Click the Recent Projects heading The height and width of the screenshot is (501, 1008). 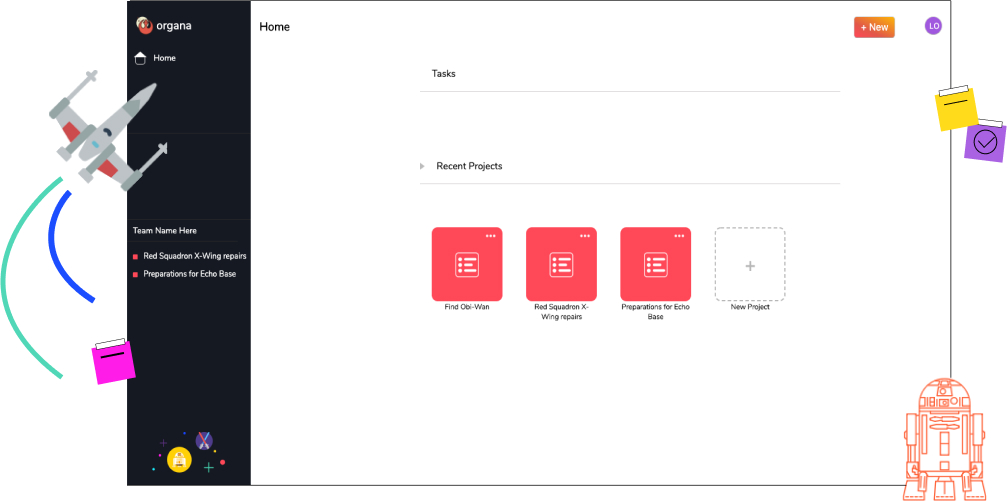point(469,166)
